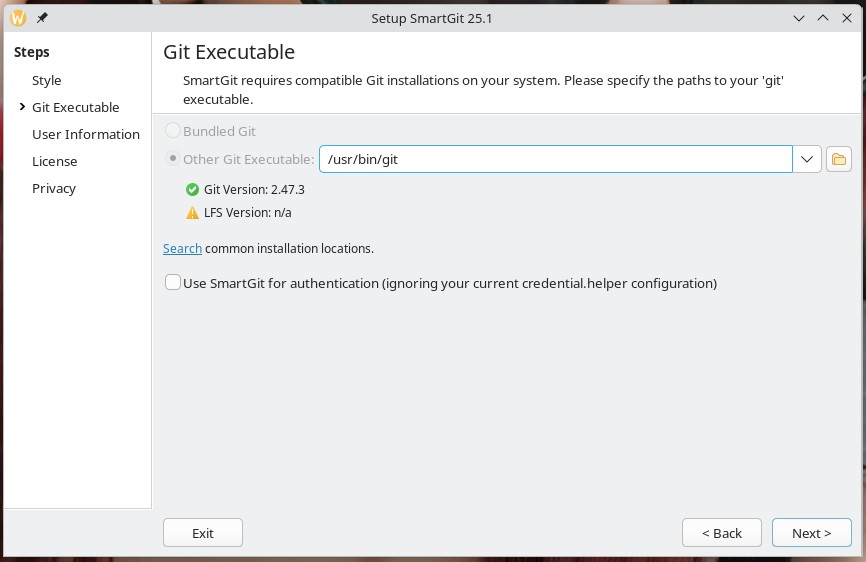Select Other Git Executable radio option
This screenshot has height=562, width=866.
[x=173, y=159]
